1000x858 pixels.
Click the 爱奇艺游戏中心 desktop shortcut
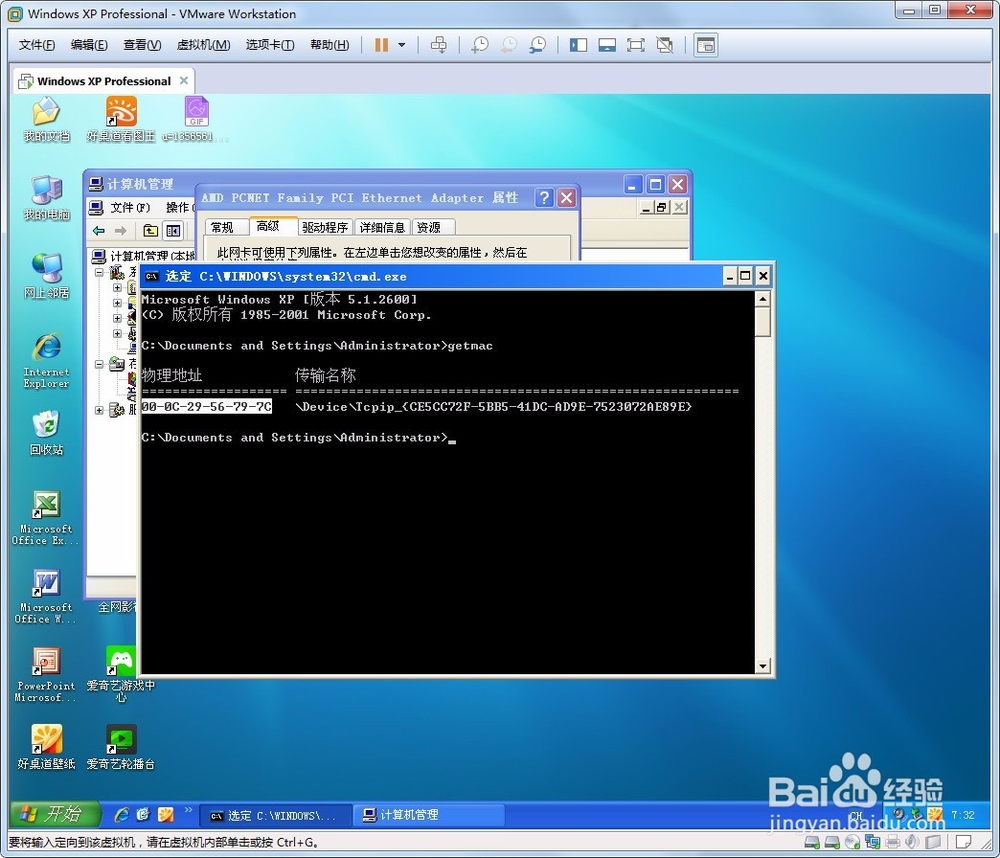click(x=121, y=675)
